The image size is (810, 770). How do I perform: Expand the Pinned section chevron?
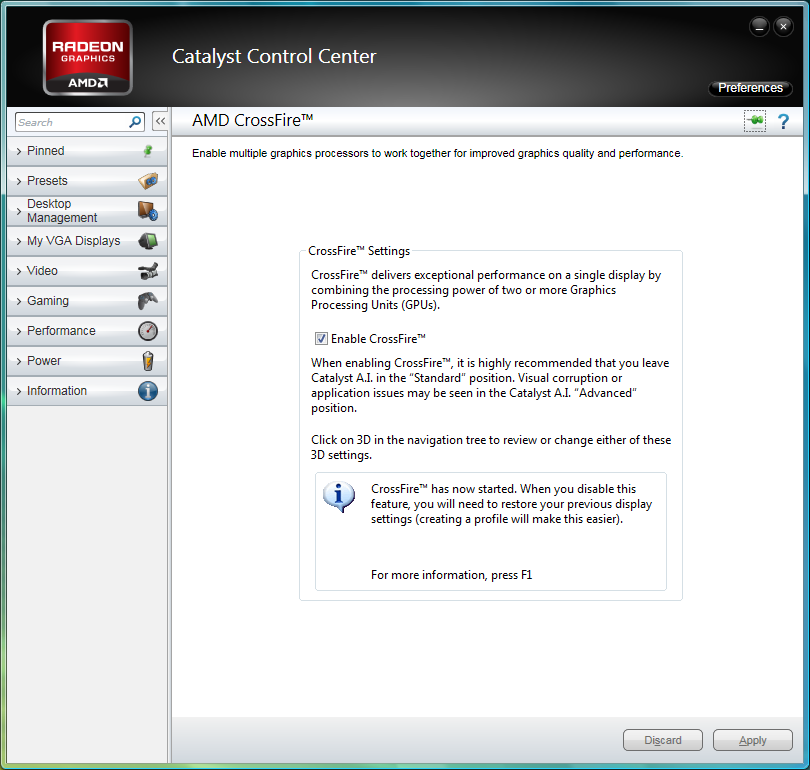click(19, 151)
